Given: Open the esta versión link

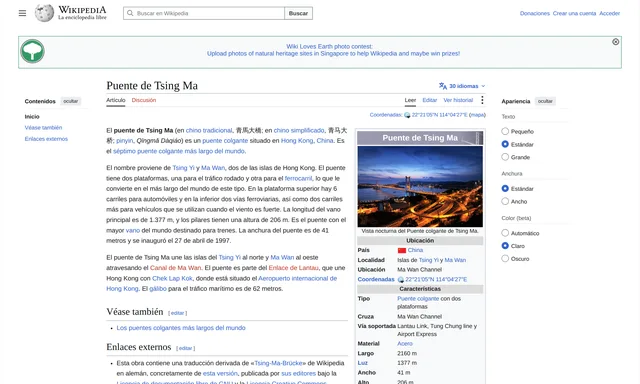Looking at the screenshot, I should [x=220, y=373].
